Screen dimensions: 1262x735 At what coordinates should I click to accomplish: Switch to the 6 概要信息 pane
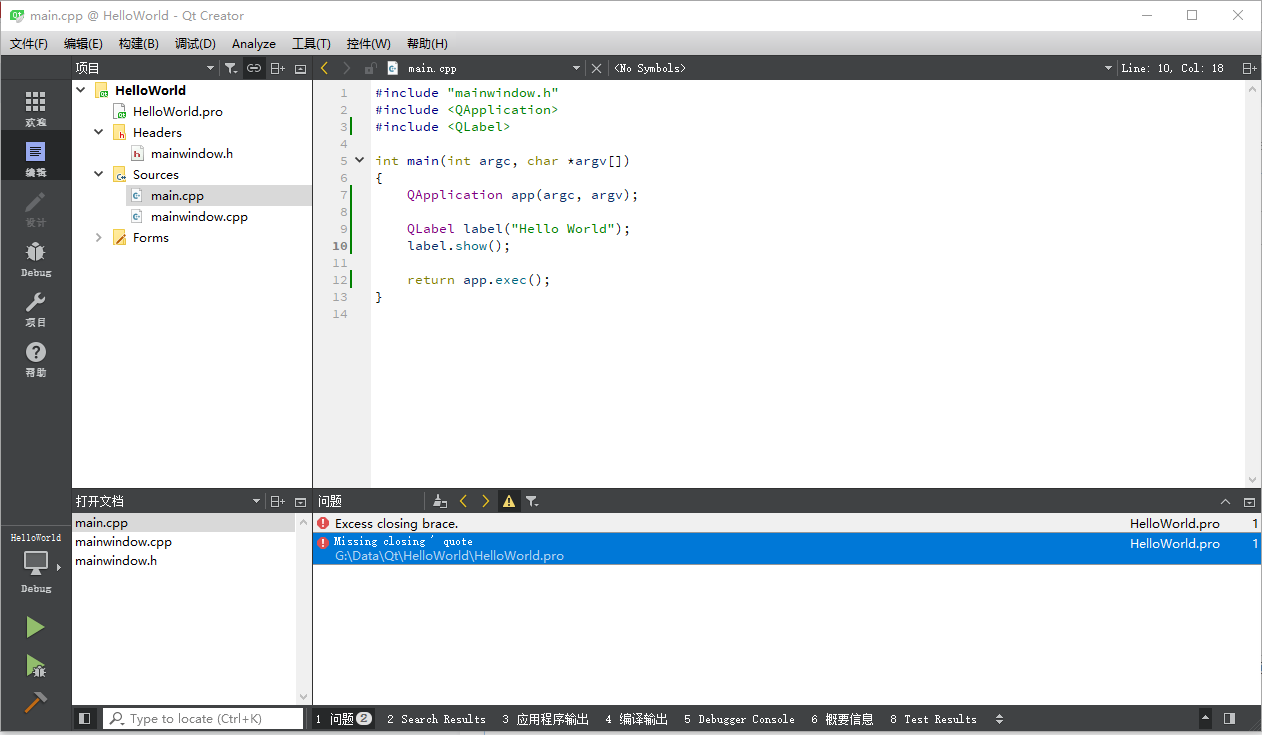(x=842, y=718)
